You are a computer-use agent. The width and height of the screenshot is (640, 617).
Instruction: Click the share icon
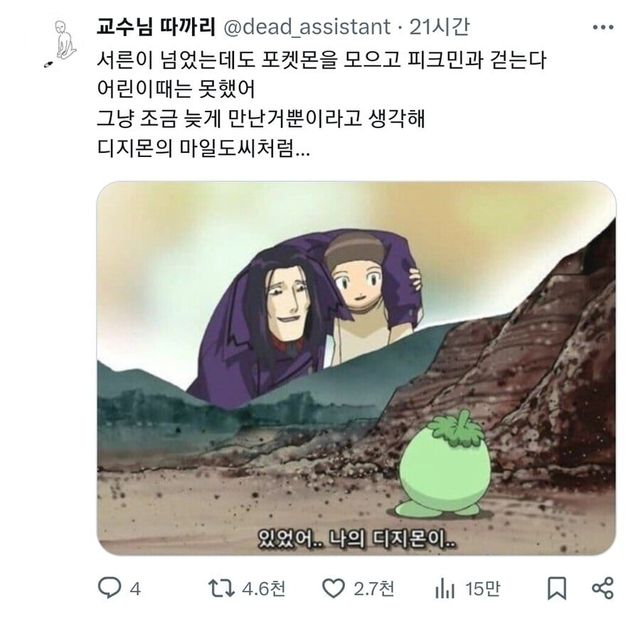603,588
